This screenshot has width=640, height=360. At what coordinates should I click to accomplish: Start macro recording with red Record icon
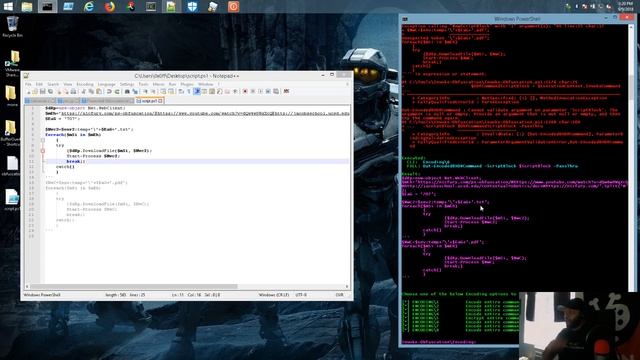click(x=245, y=91)
